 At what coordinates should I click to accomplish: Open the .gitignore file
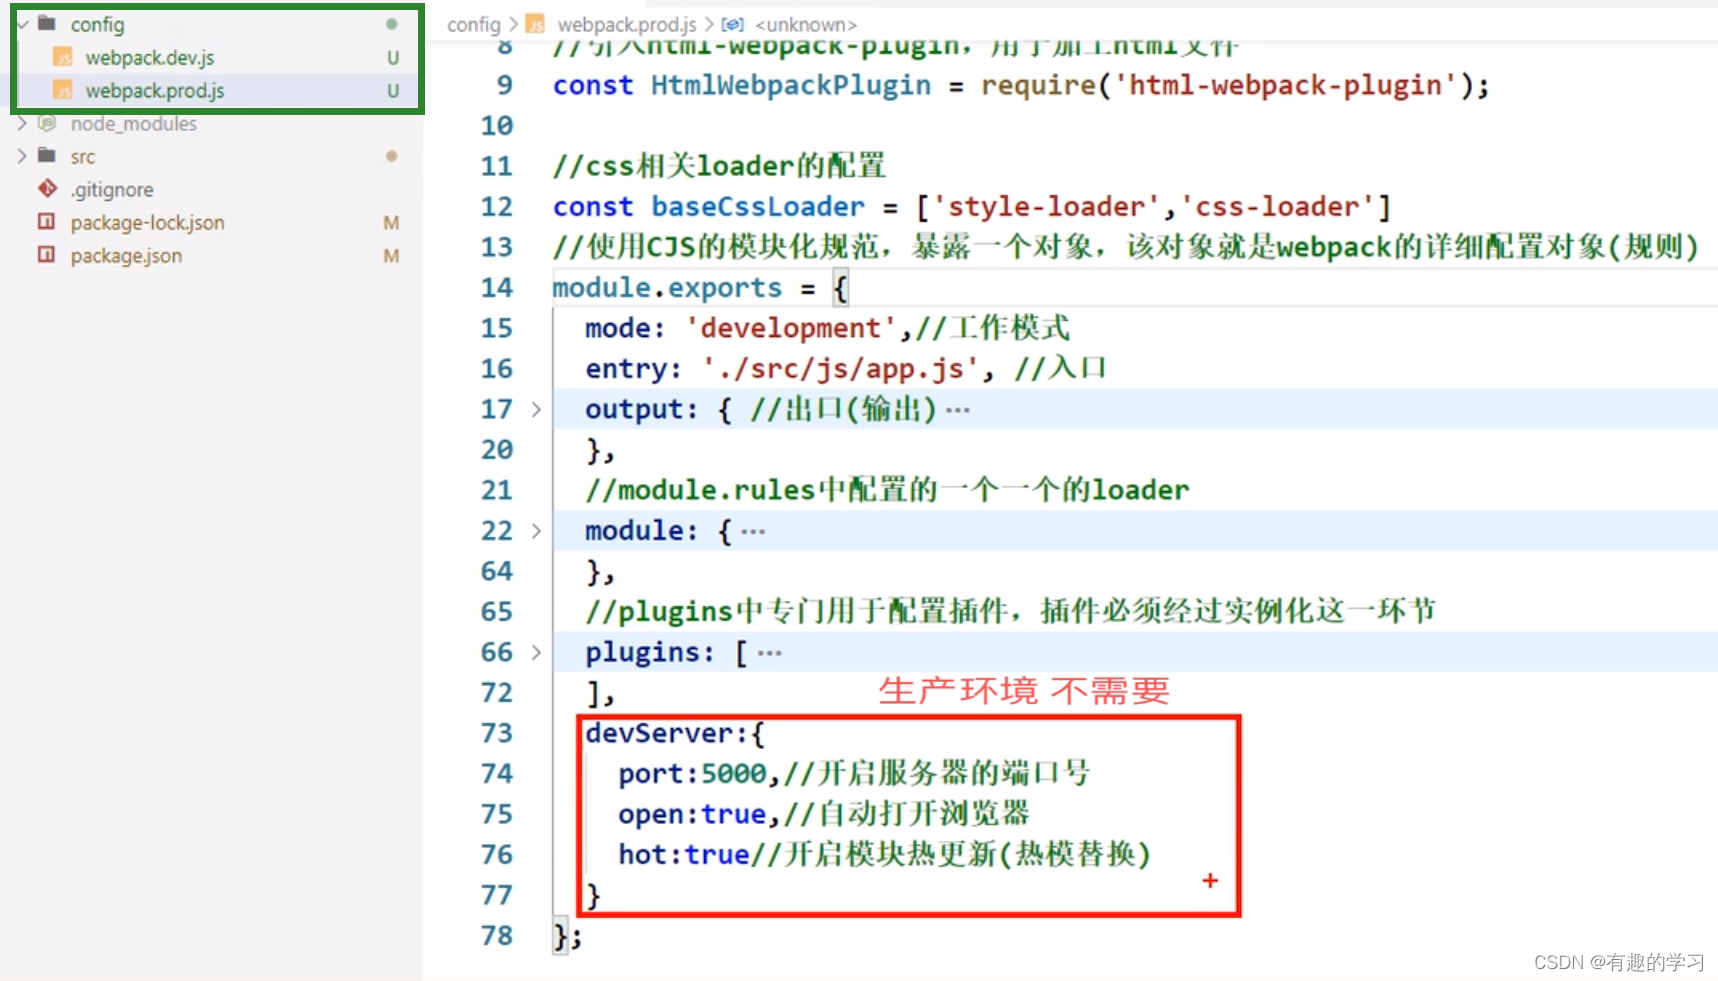112,190
